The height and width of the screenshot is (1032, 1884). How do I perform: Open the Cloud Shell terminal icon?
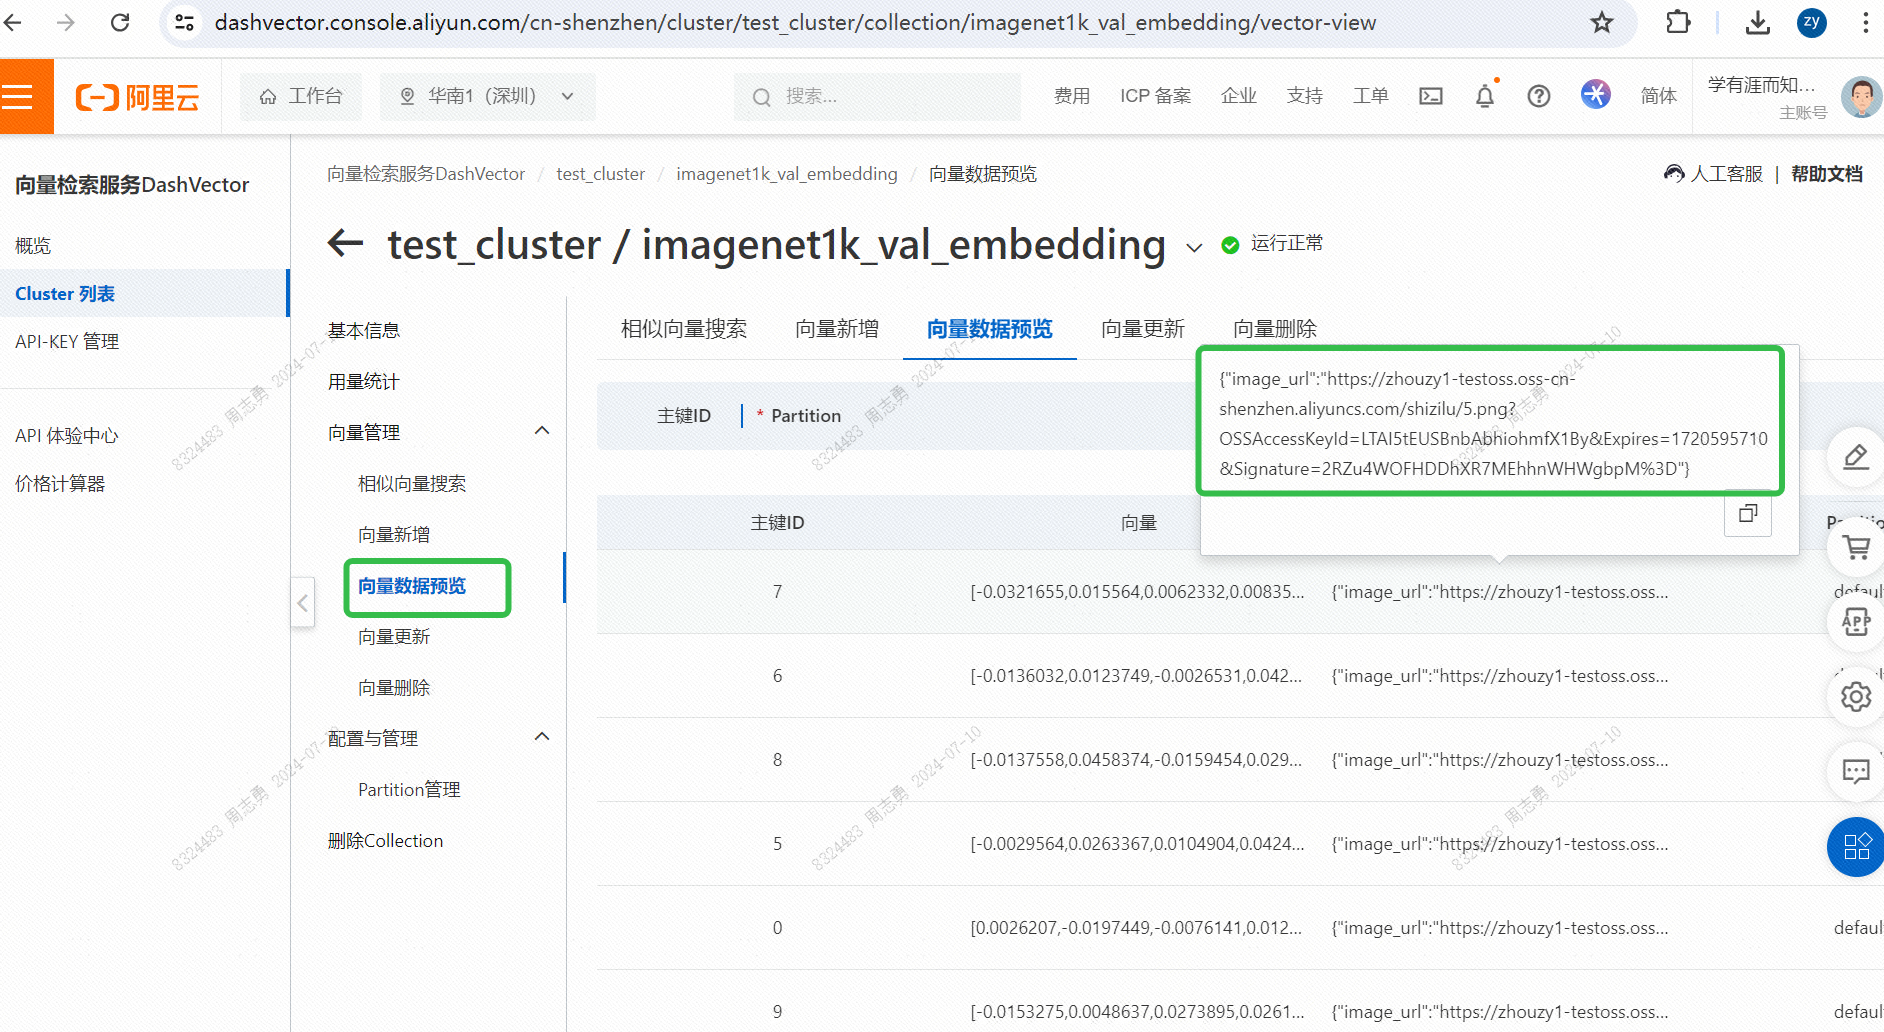(1431, 96)
